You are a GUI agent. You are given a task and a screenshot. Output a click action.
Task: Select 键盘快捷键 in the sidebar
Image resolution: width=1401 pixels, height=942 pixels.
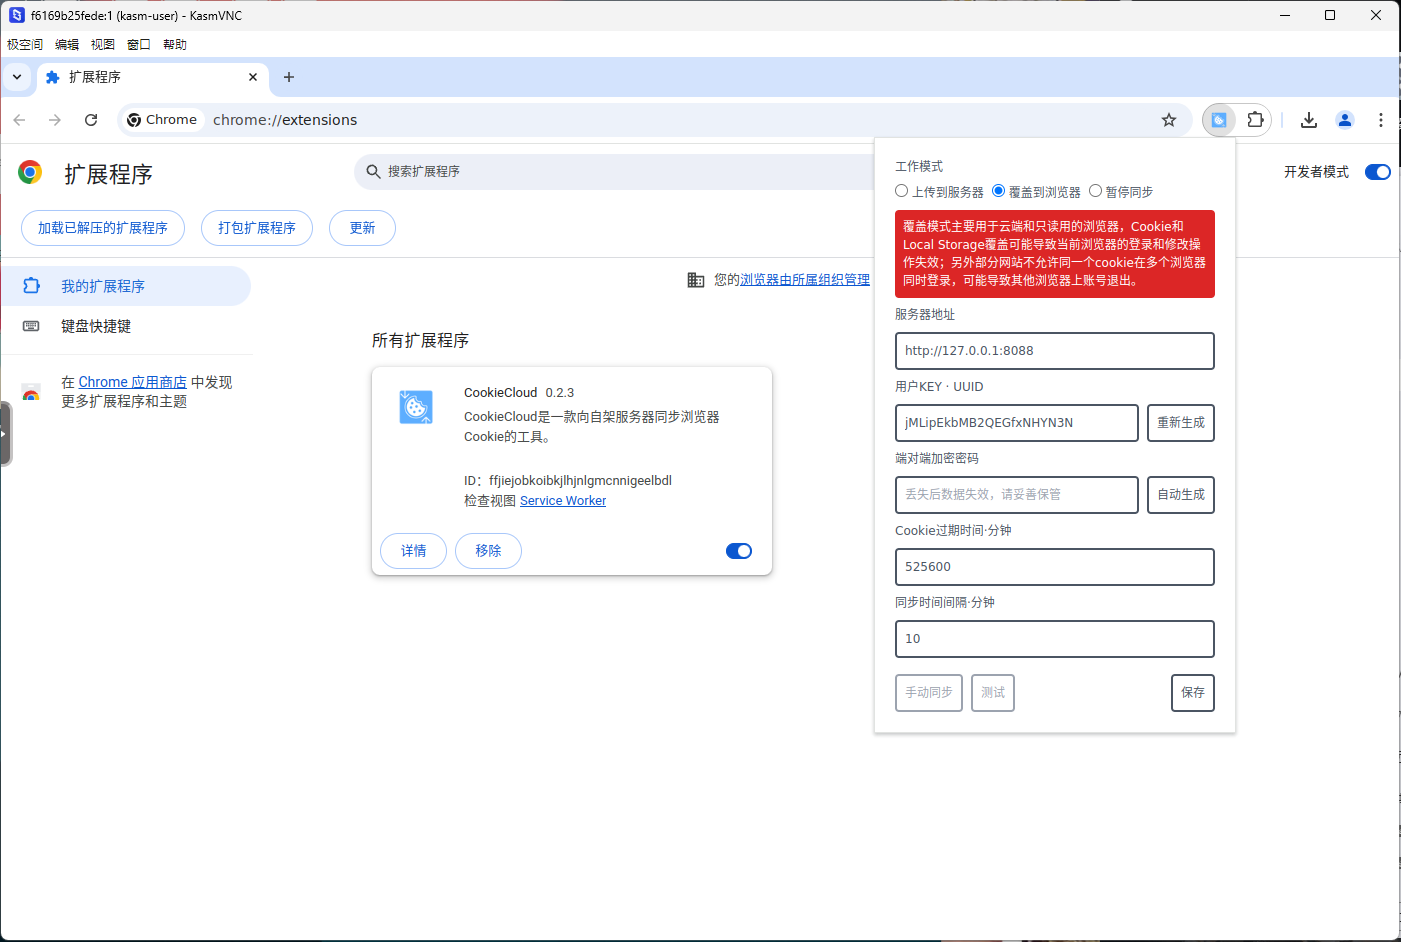point(125,326)
